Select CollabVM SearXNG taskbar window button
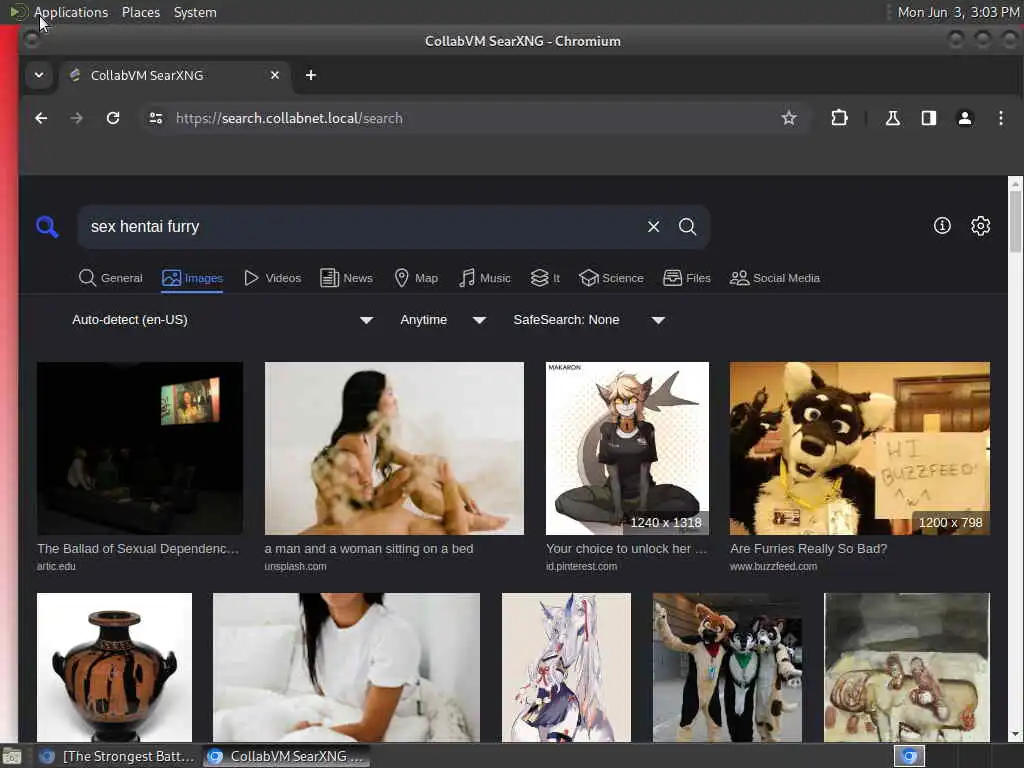 (286, 756)
